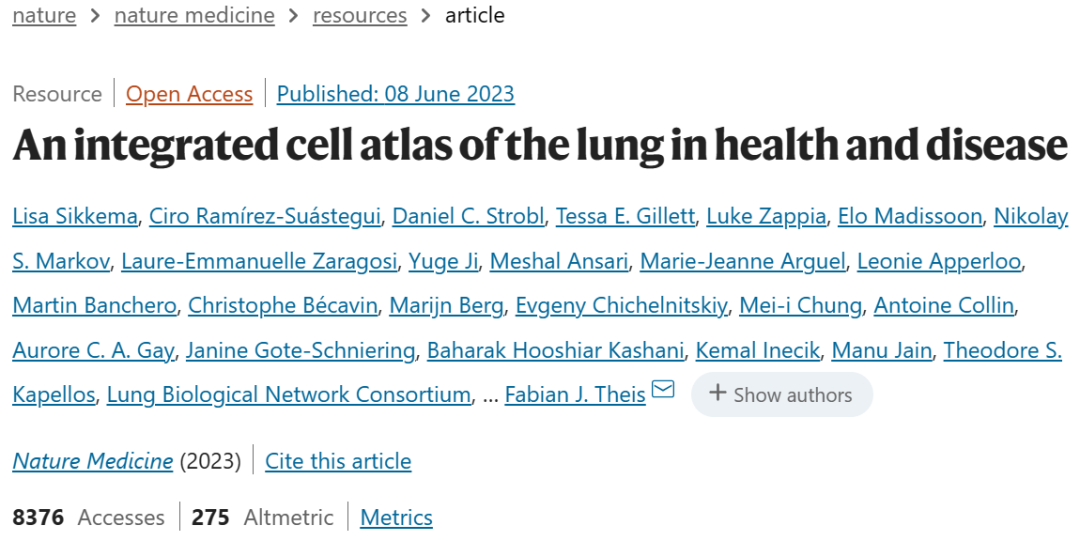The width and height of the screenshot is (1080, 541).
Task: Open author Lisa Sikkema's profile
Action: click(75, 216)
